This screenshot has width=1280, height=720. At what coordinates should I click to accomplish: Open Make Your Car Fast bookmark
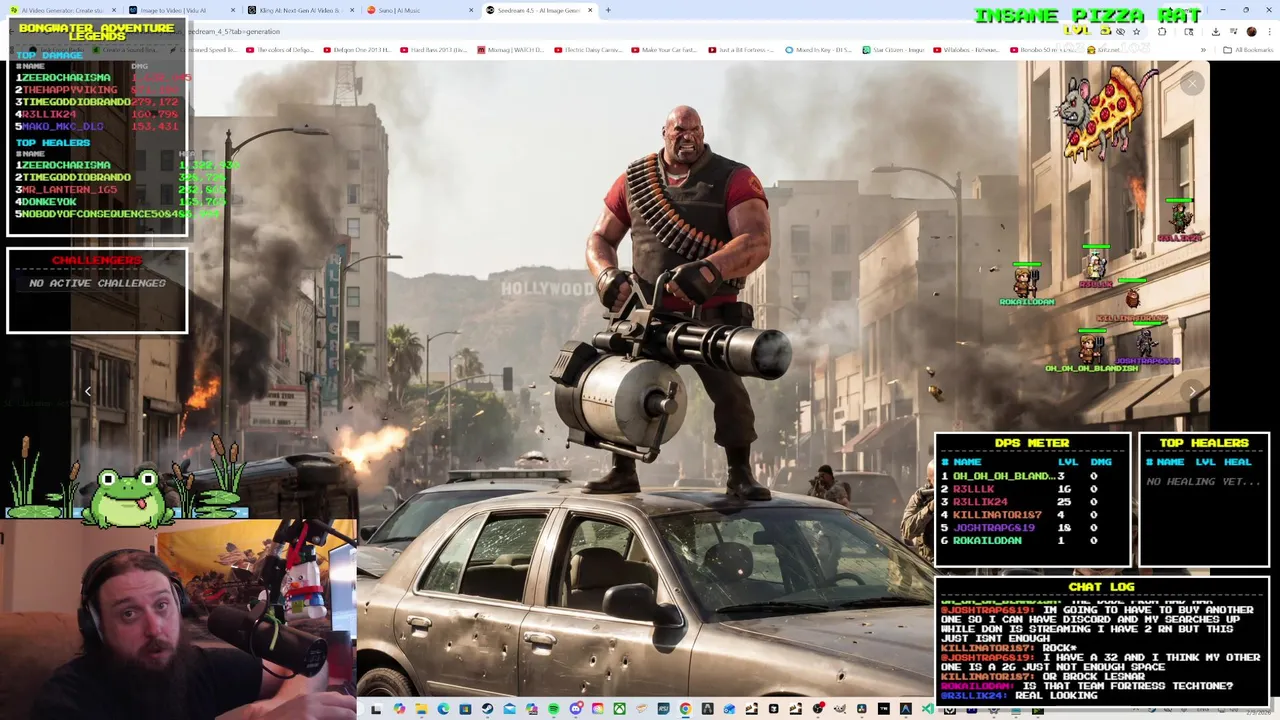point(666,50)
